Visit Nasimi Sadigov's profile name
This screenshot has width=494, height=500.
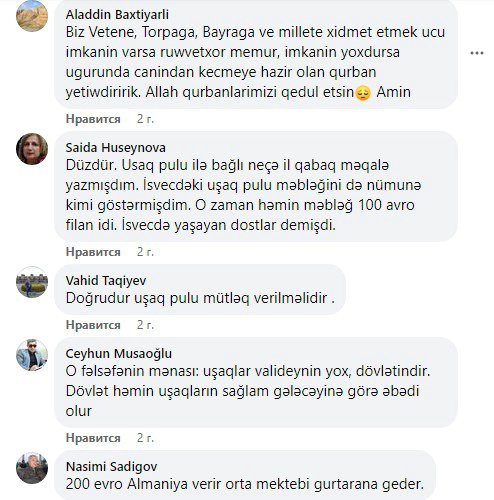point(111,466)
